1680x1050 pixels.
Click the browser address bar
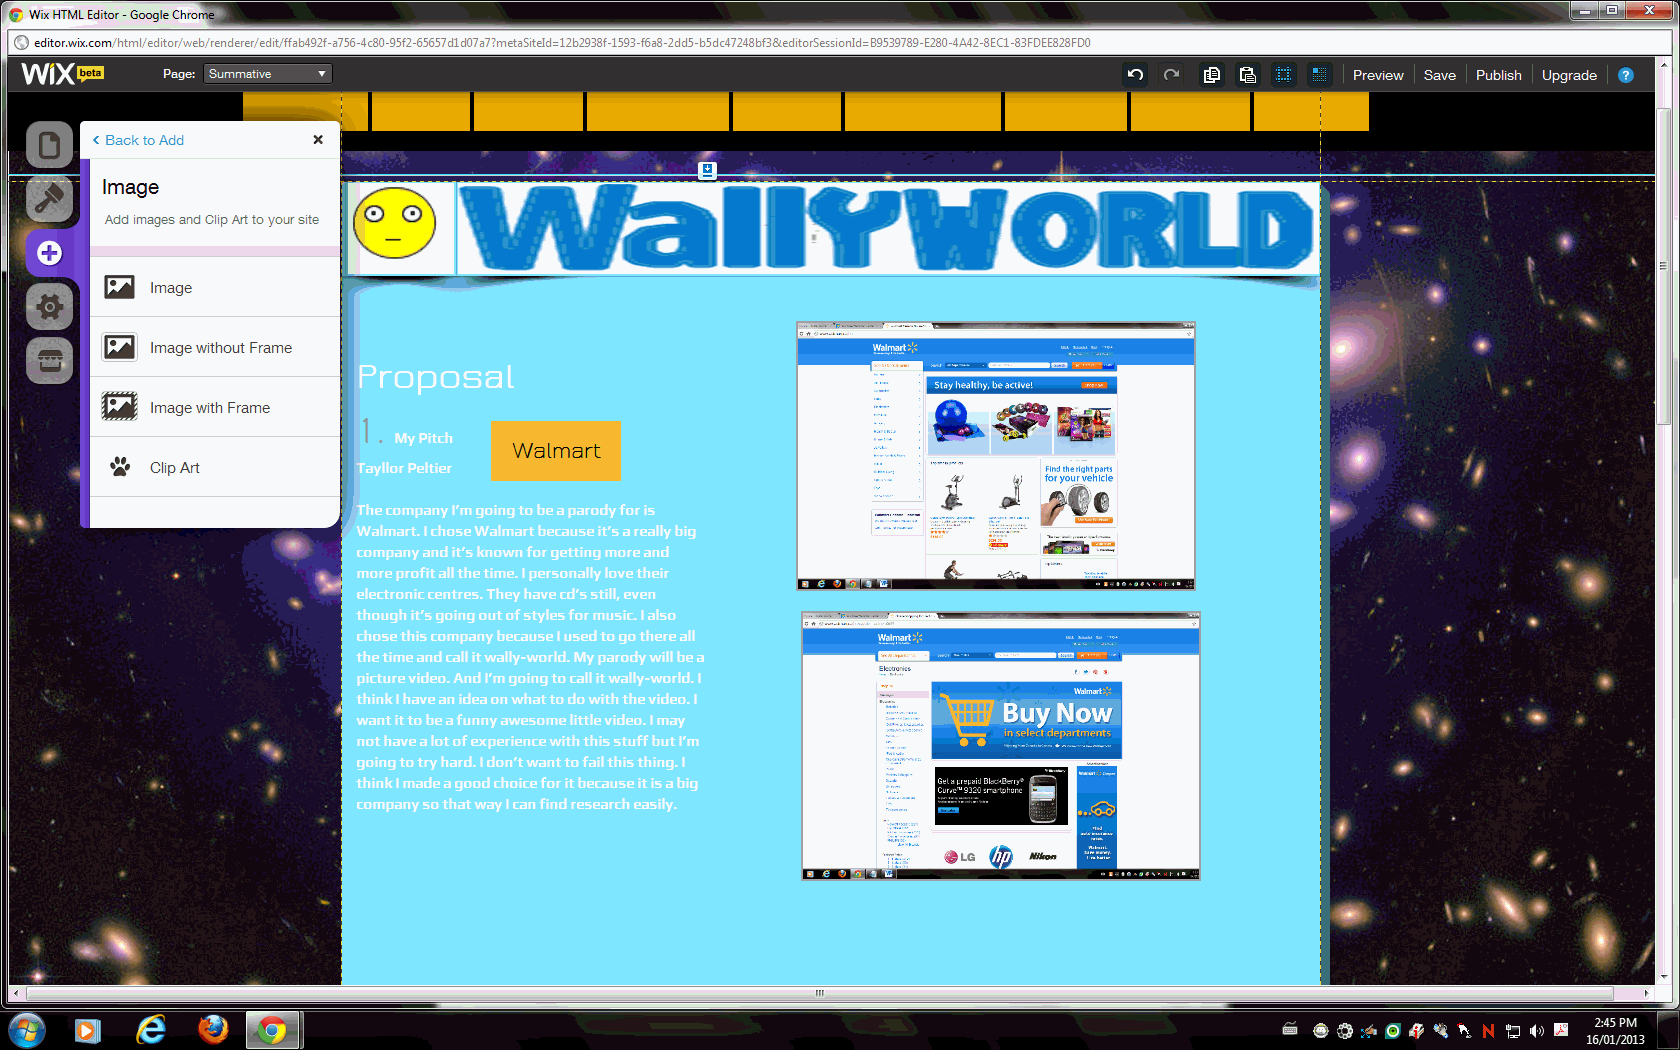(x=840, y=43)
